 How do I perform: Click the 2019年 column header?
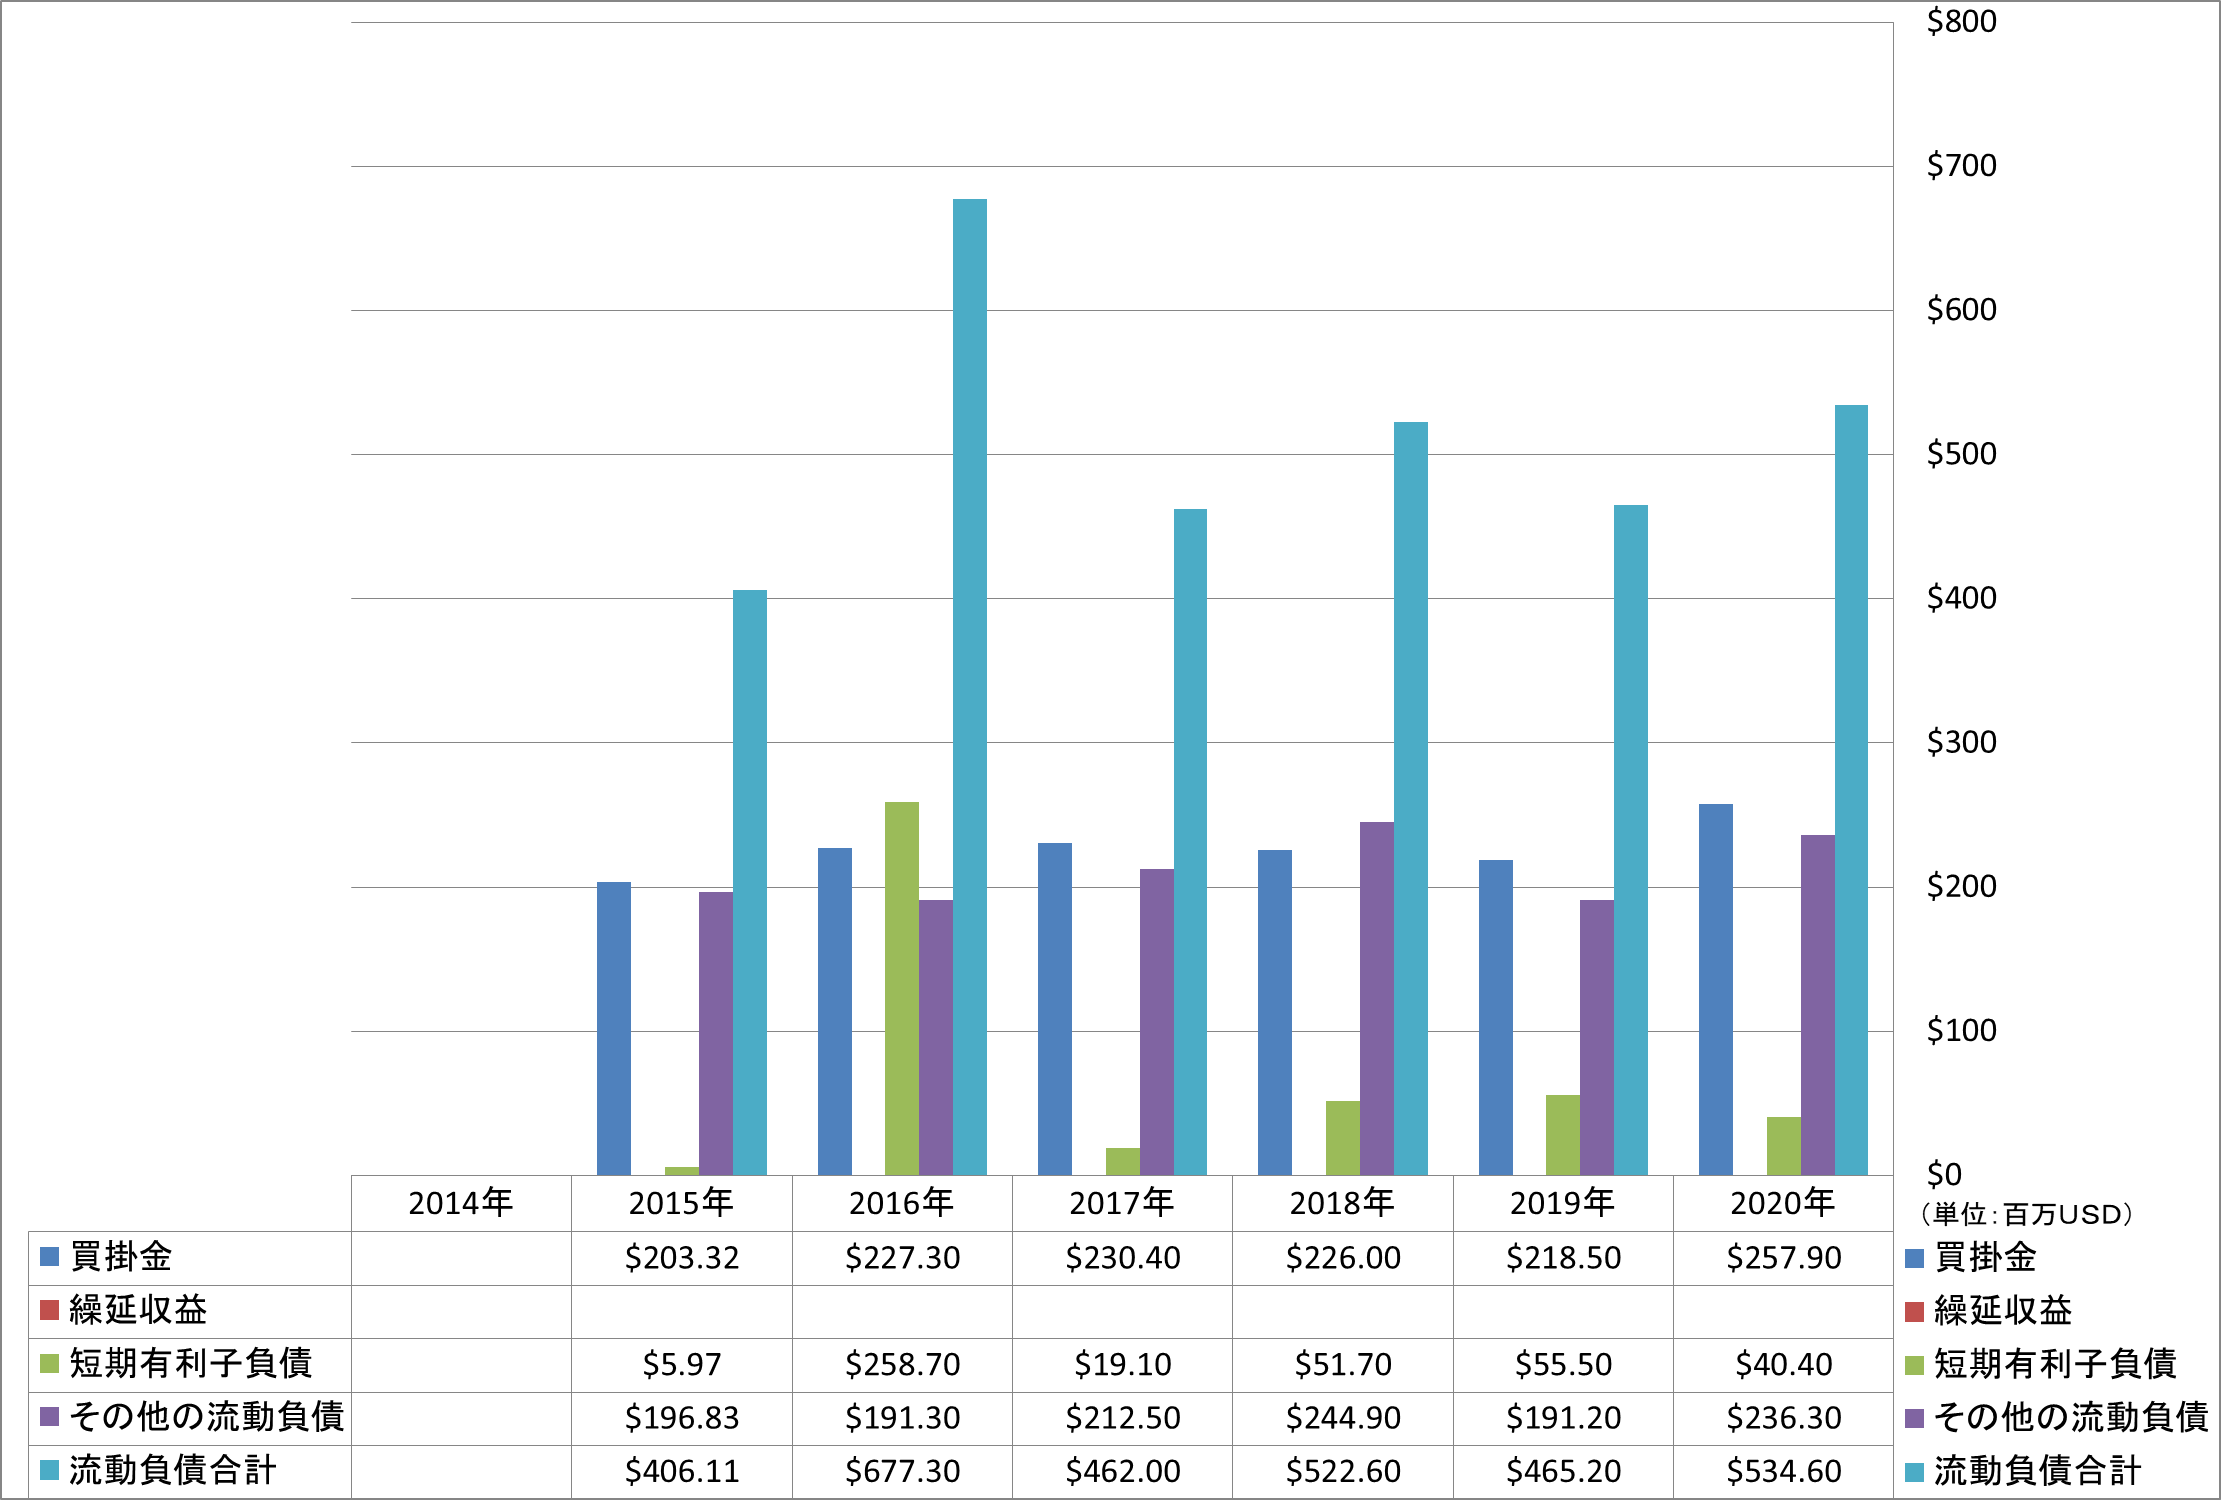coord(1563,1203)
